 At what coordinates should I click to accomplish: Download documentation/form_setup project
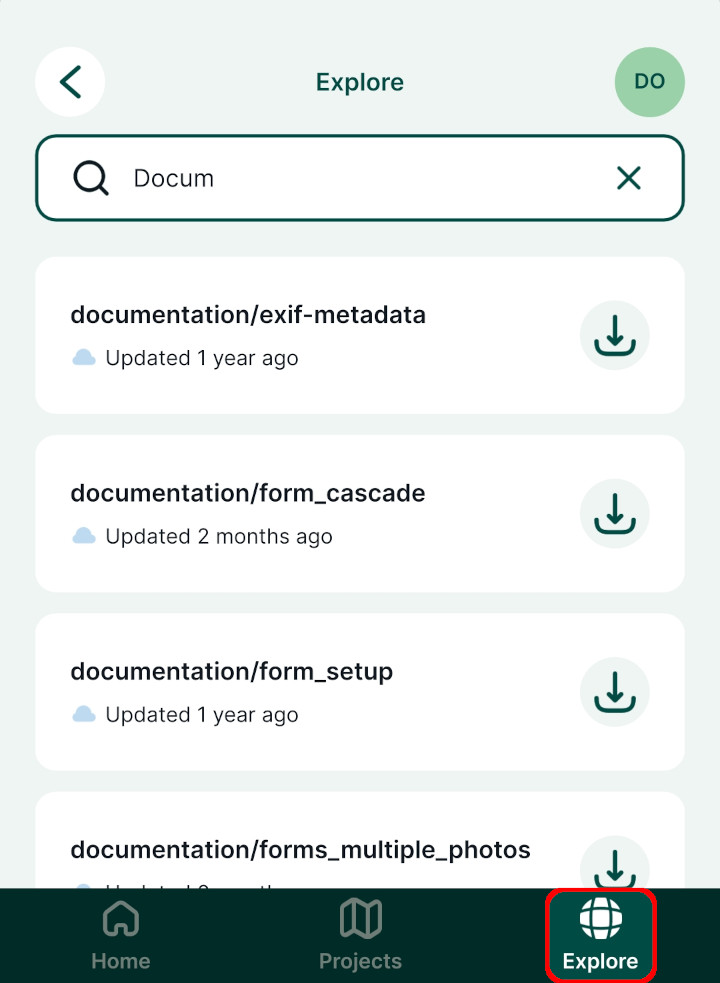coord(615,691)
